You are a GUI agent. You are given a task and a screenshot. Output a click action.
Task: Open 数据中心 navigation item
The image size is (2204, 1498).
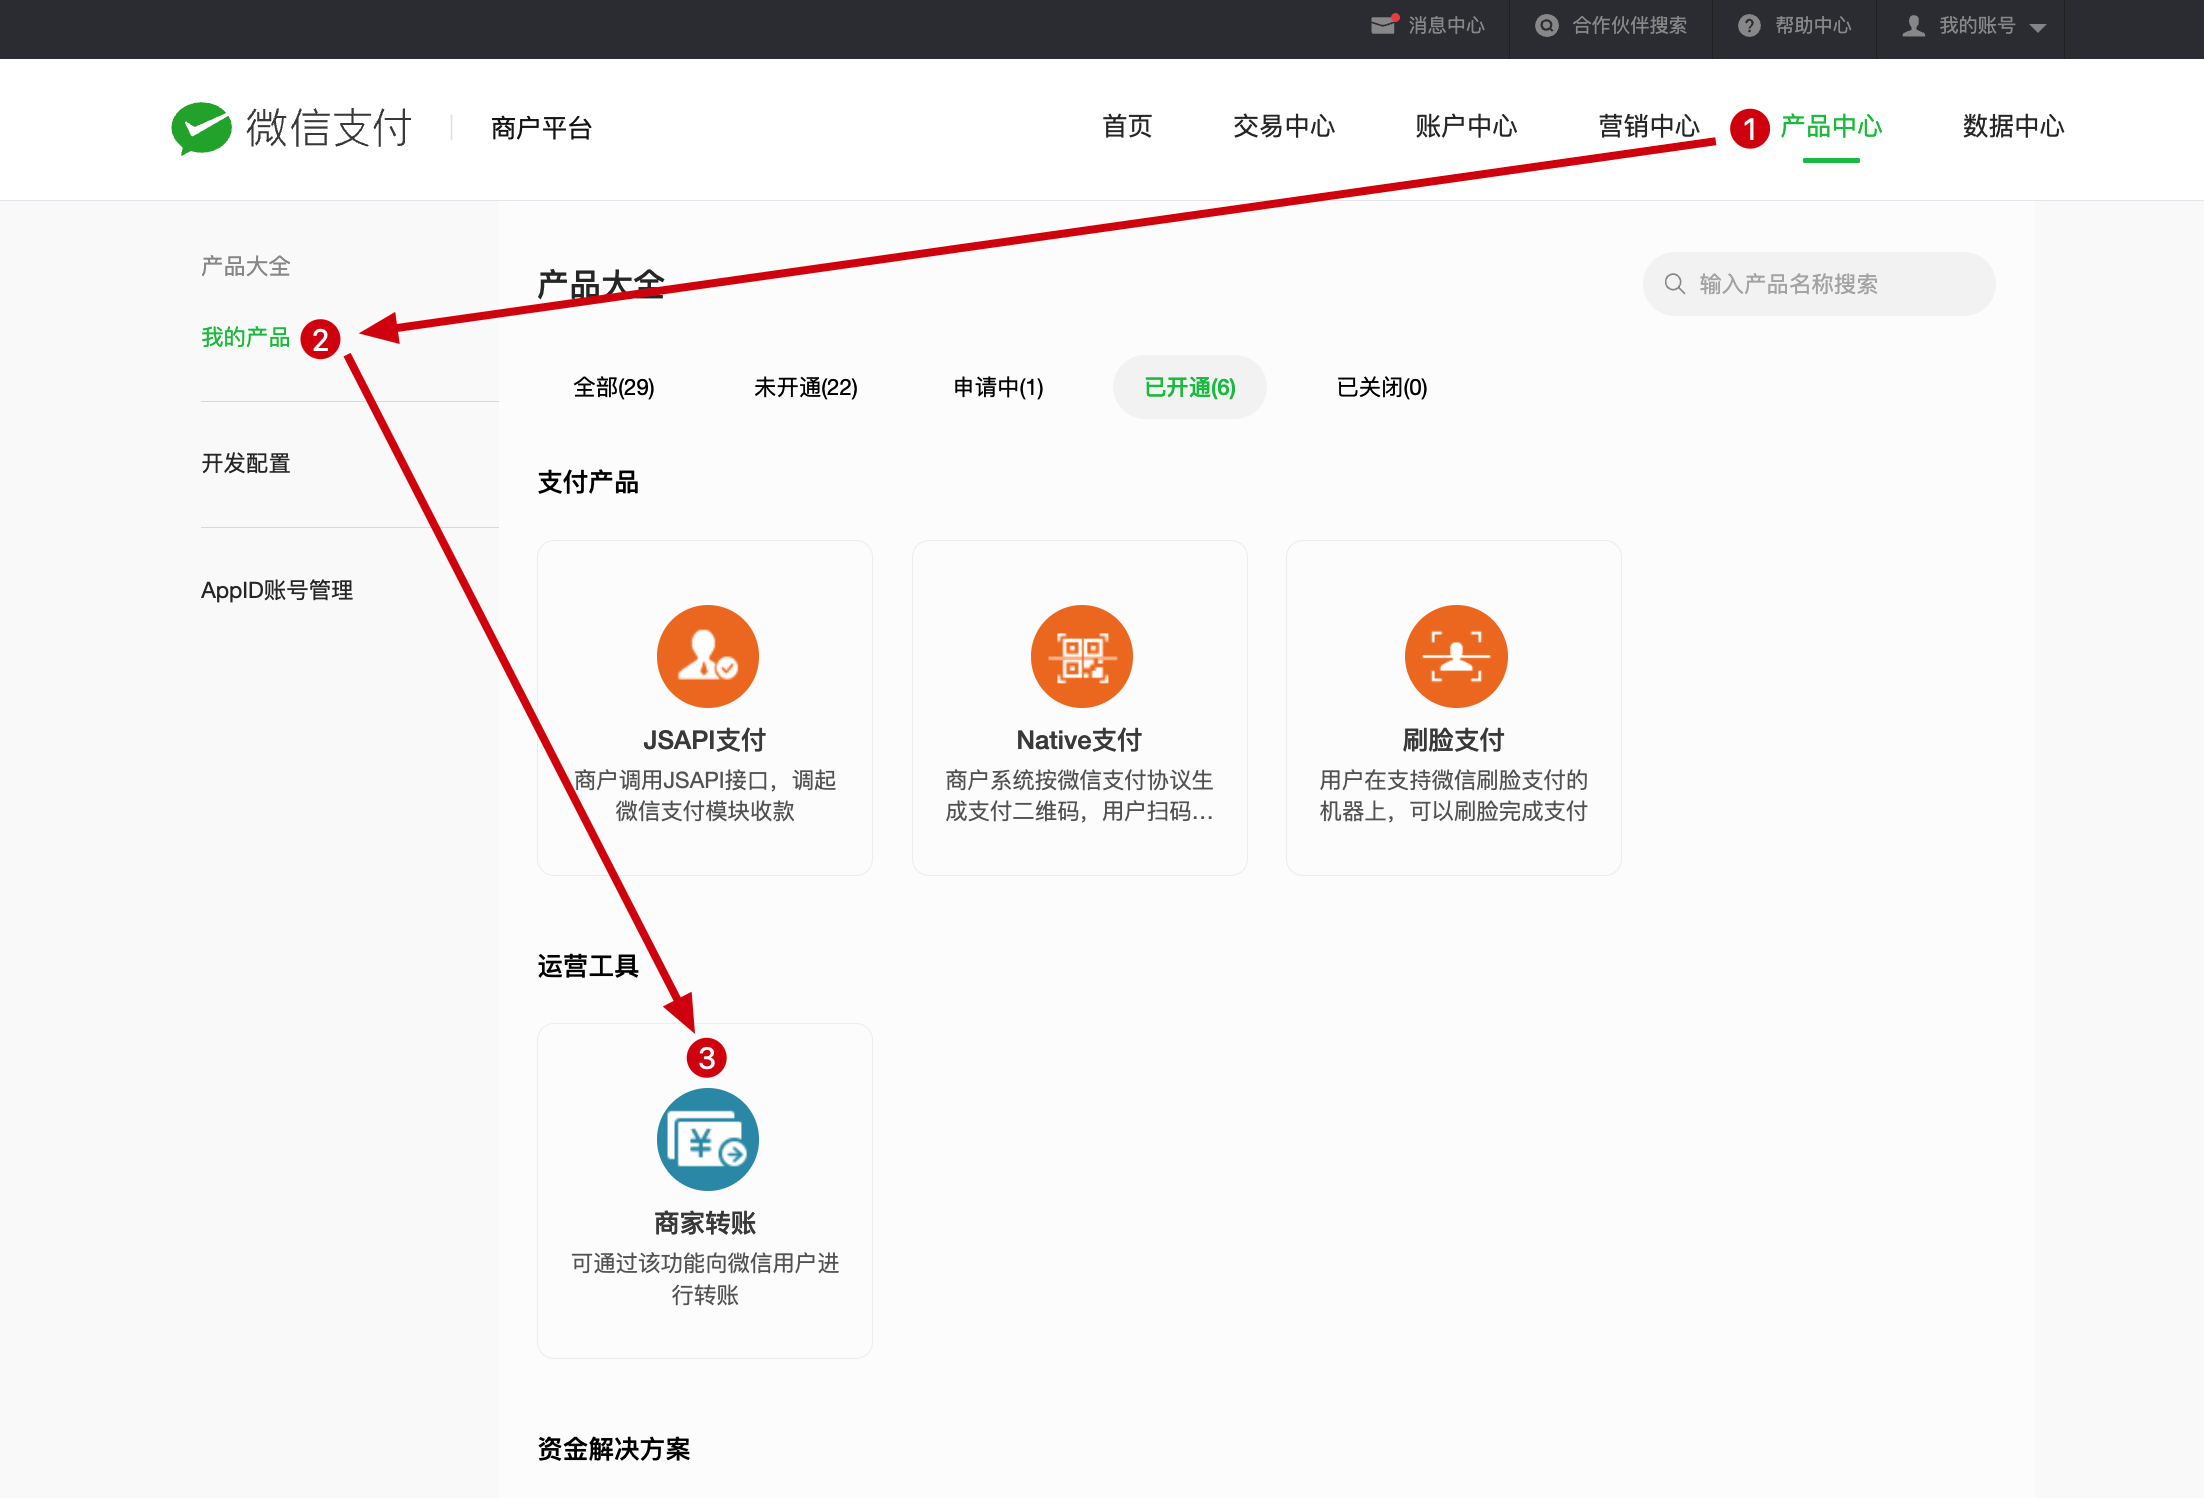click(2014, 127)
